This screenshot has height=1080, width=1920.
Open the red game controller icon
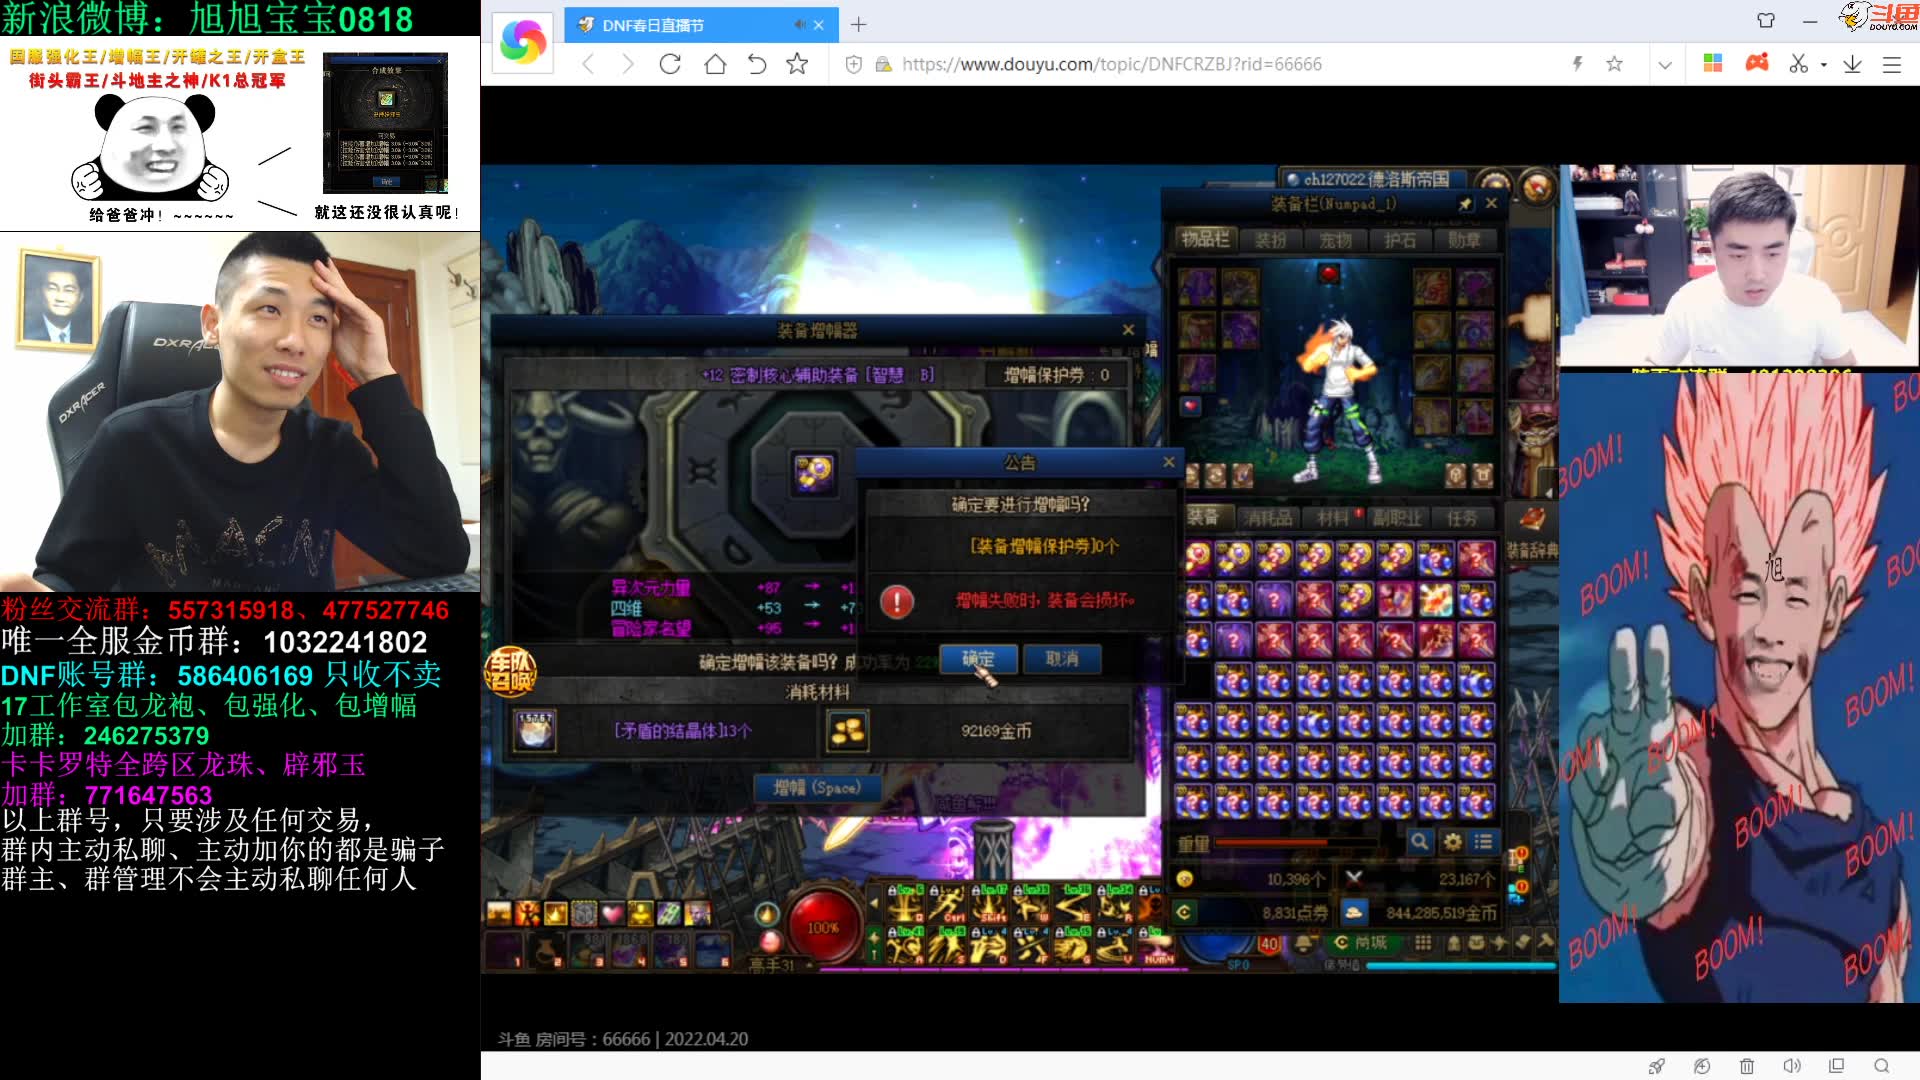pyautogui.click(x=1757, y=63)
